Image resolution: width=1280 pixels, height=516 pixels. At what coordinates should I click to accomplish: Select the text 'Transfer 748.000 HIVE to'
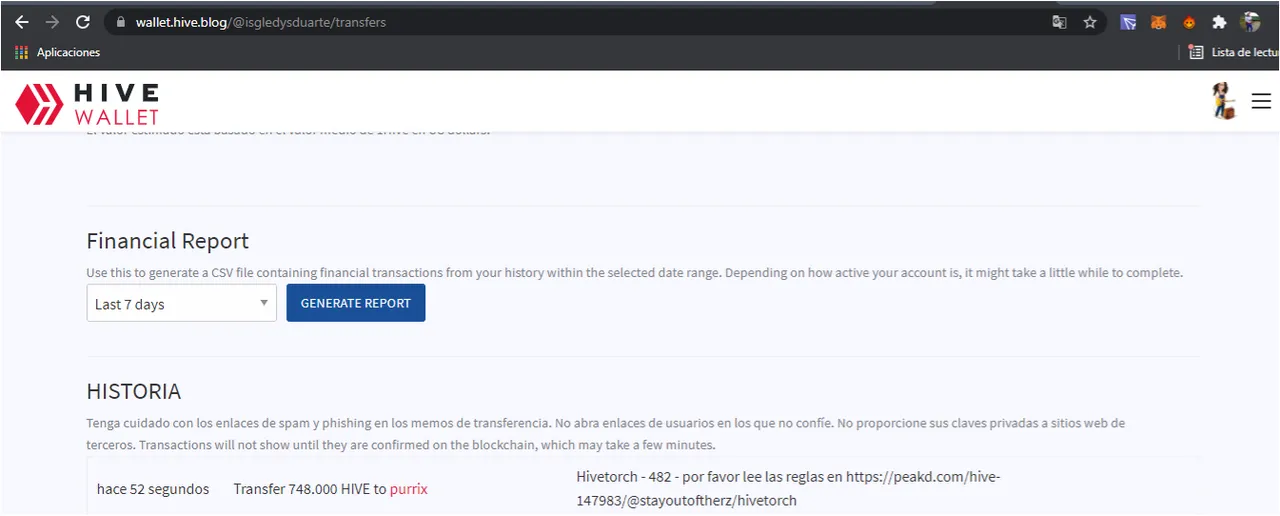pyautogui.click(x=310, y=489)
